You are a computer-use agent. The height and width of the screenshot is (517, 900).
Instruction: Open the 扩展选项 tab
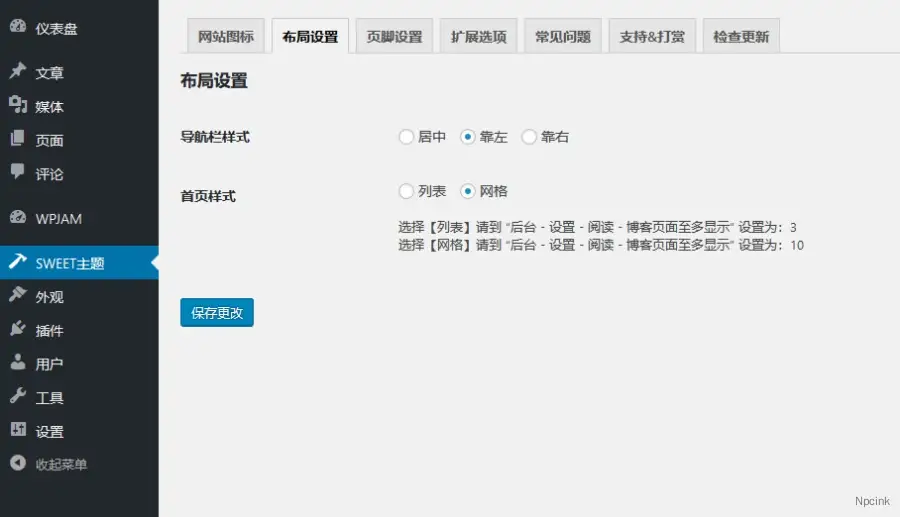(479, 37)
